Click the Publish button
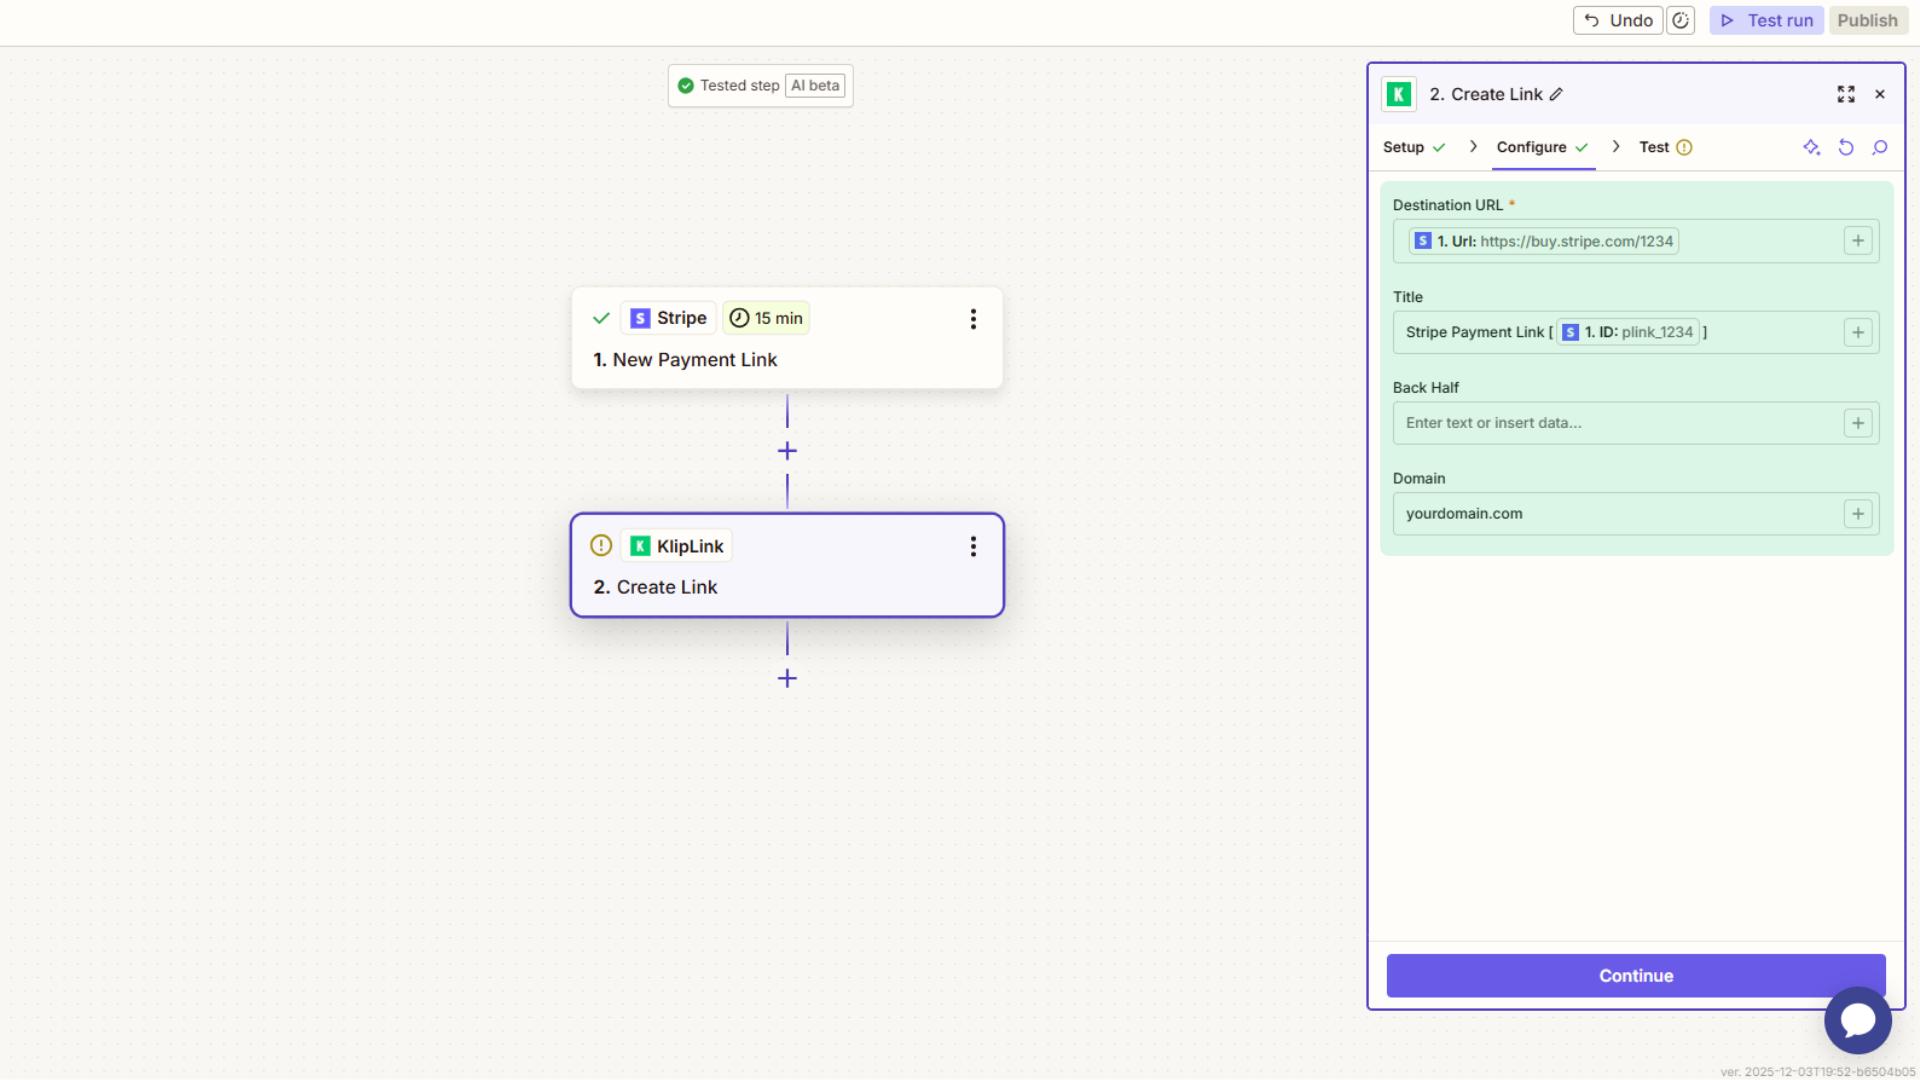 (x=1868, y=20)
